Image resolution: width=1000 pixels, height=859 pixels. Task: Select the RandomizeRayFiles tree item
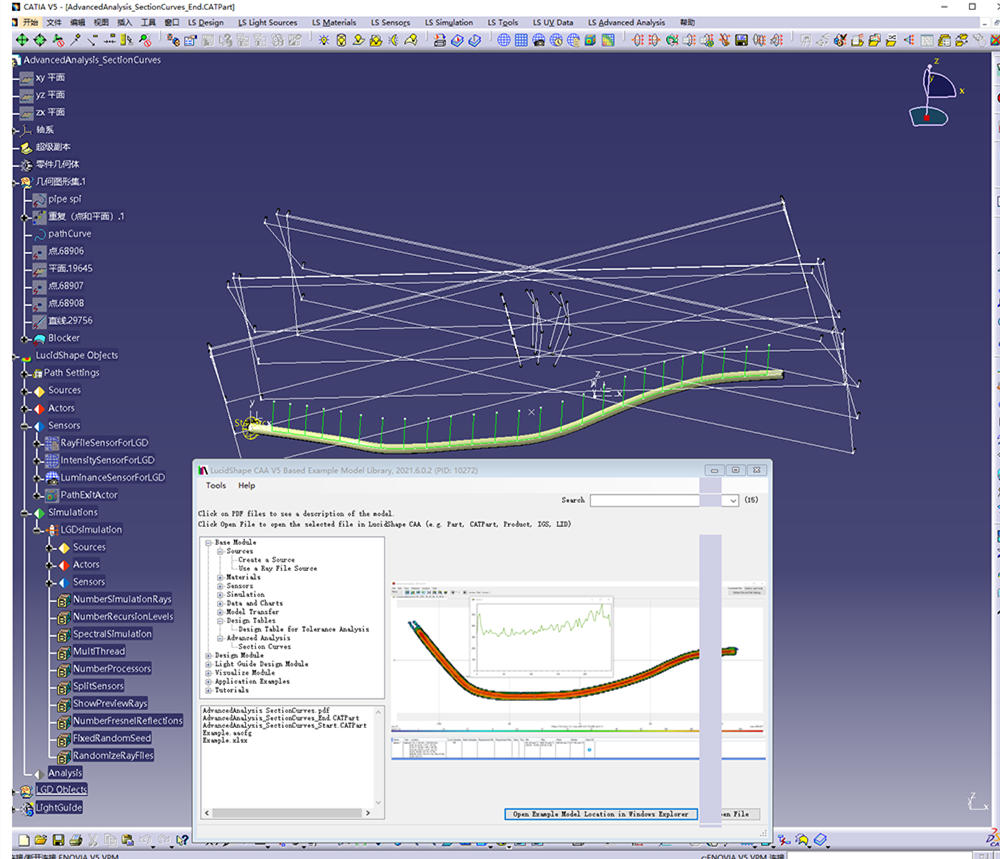113,756
